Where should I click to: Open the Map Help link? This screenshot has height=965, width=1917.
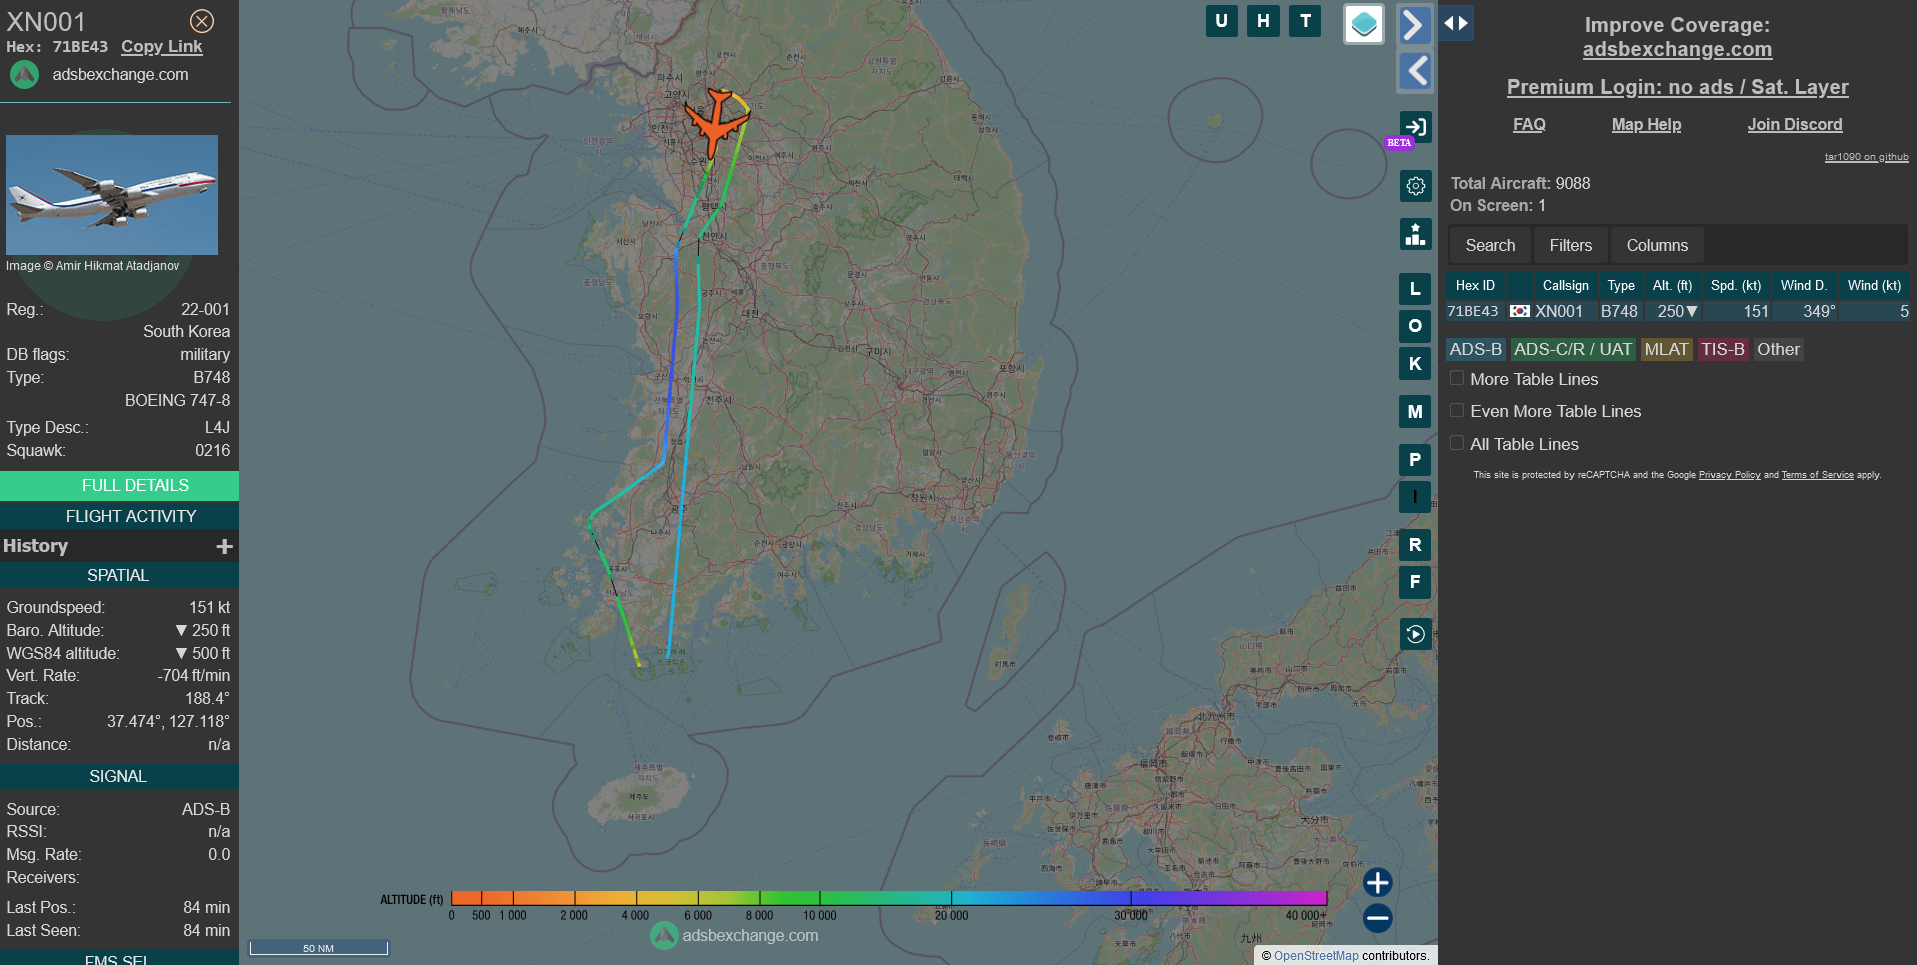[1646, 125]
